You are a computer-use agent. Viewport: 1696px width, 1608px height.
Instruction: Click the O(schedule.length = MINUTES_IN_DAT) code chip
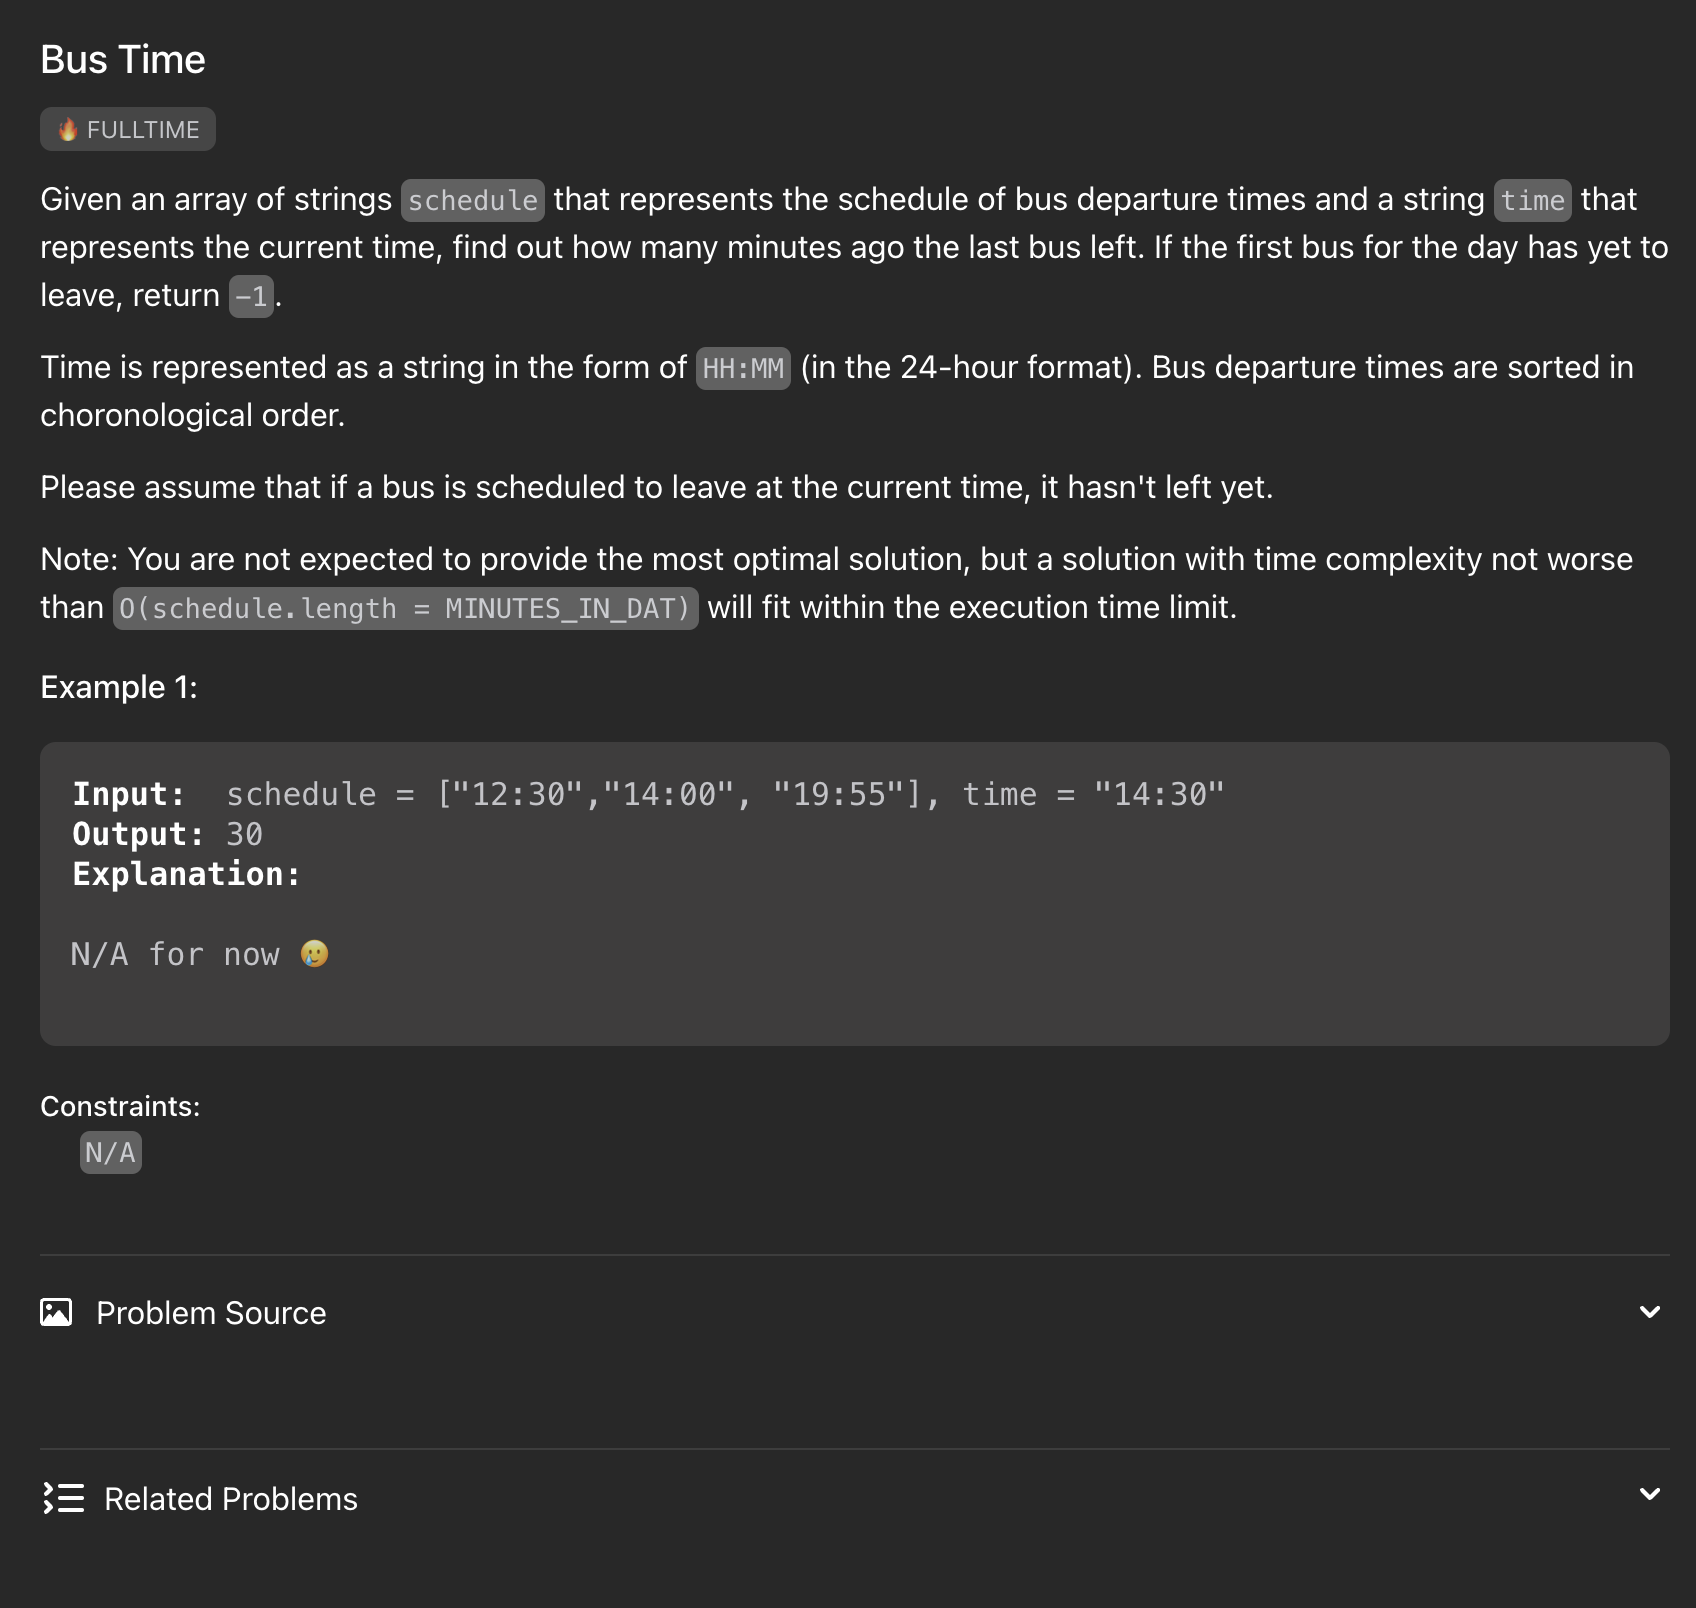pyautogui.click(x=405, y=608)
